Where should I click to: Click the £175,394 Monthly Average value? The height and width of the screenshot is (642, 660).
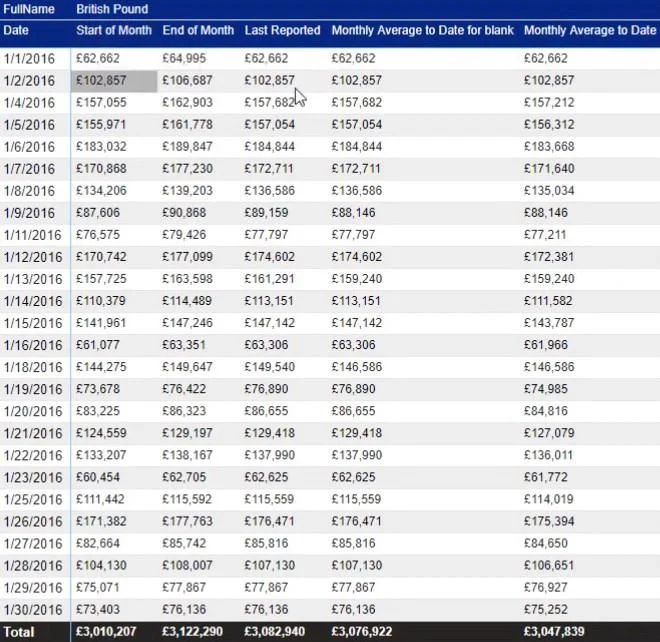point(549,521)
